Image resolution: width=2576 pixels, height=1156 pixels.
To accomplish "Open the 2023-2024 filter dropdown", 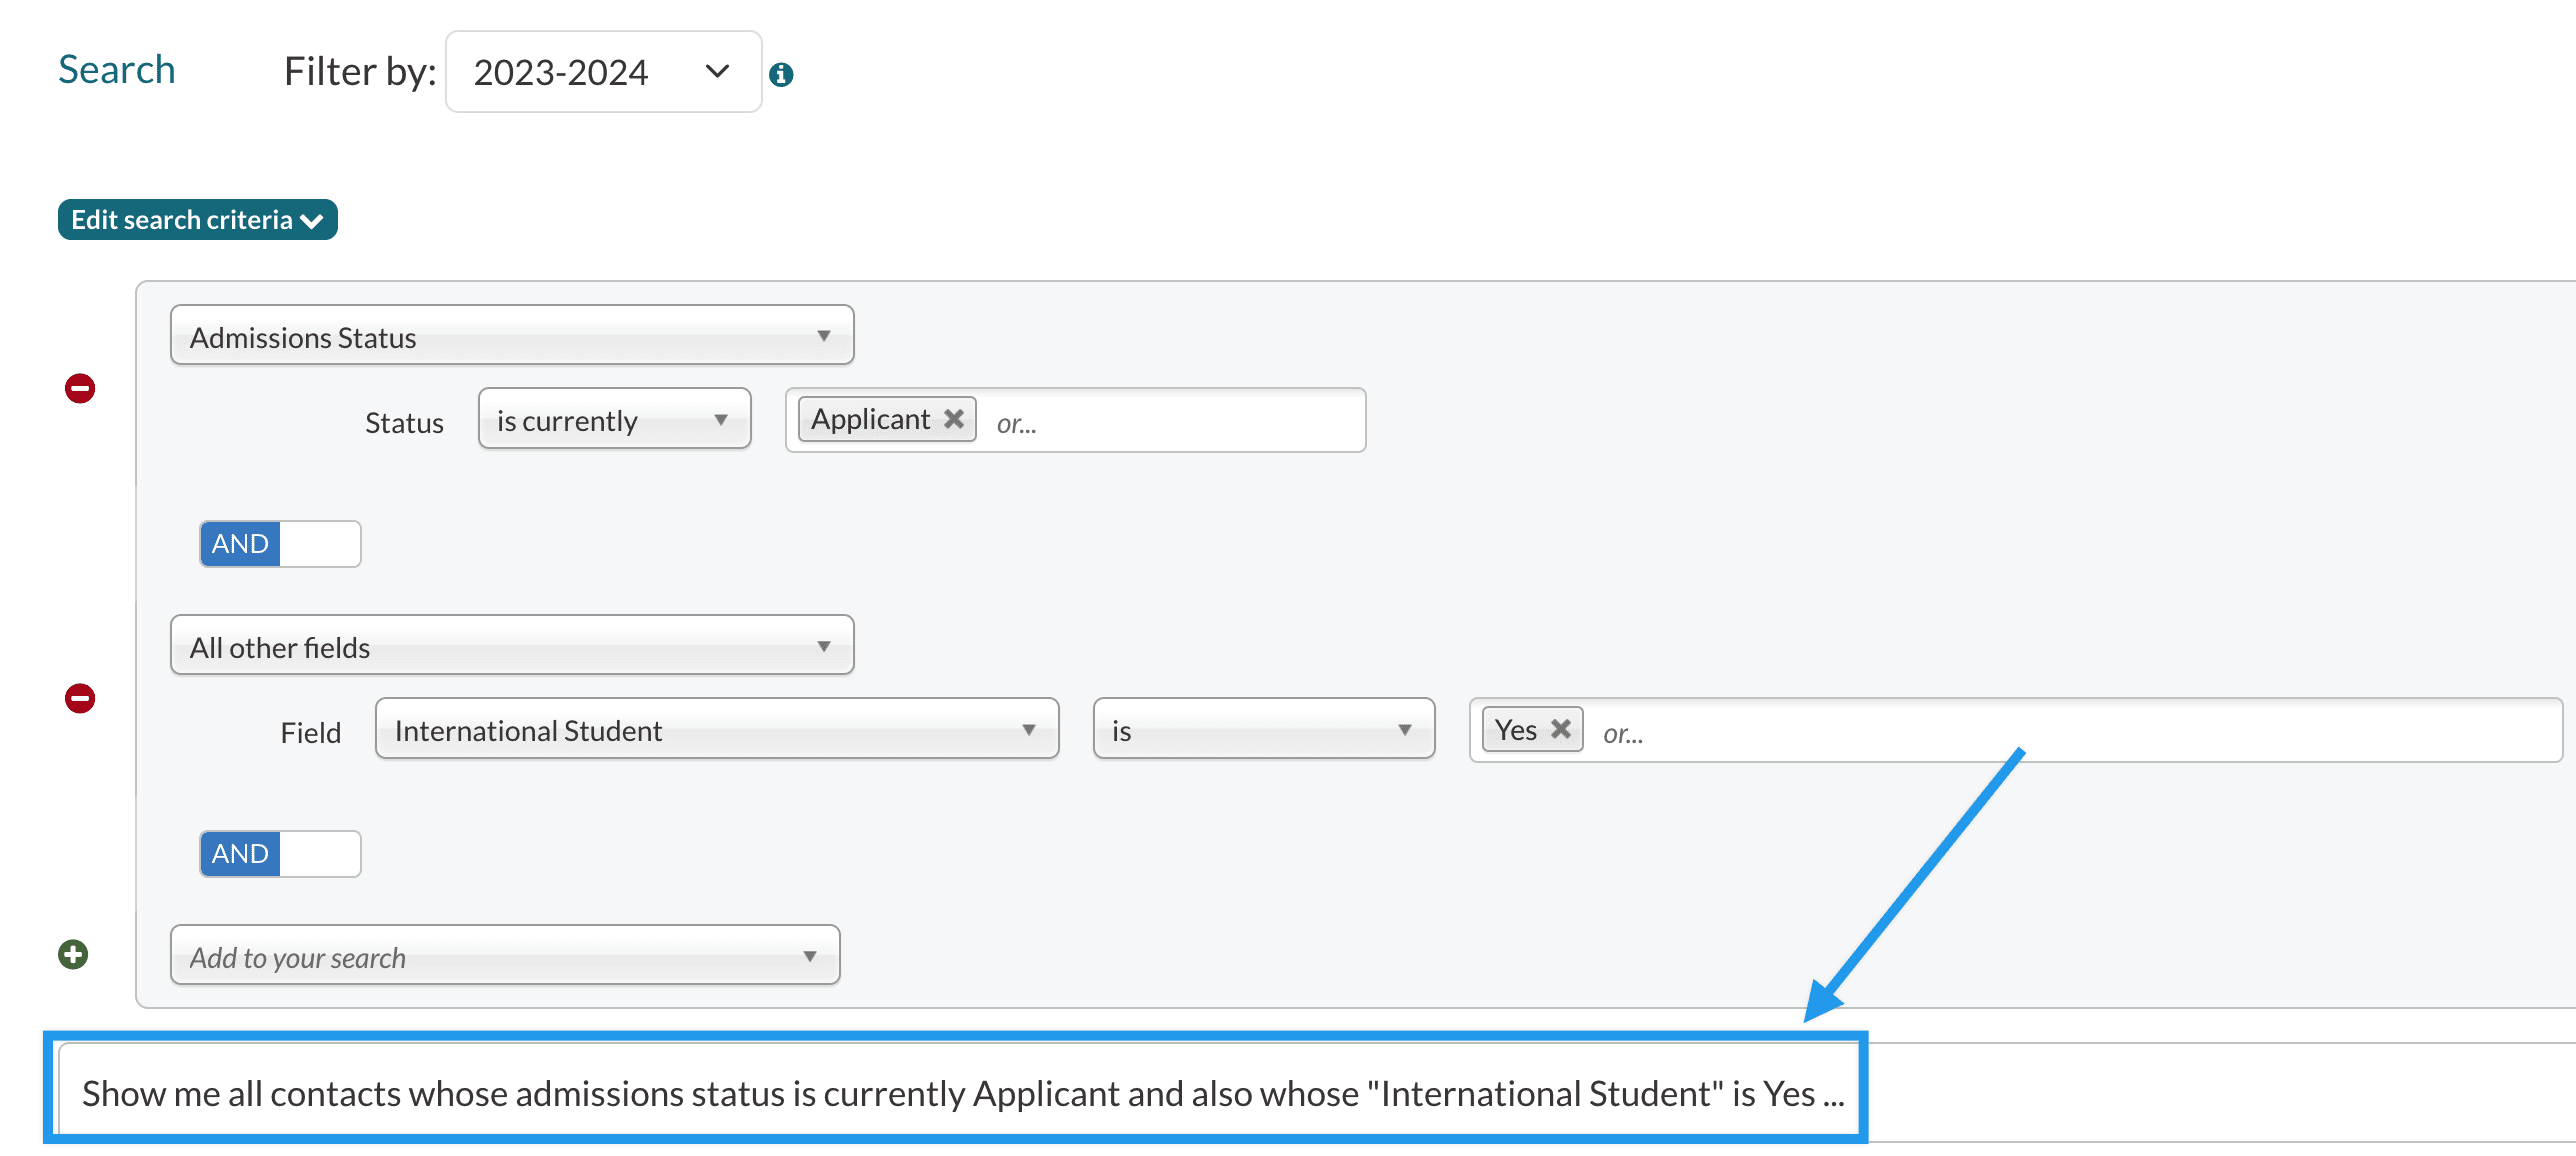I will (603, 72).
